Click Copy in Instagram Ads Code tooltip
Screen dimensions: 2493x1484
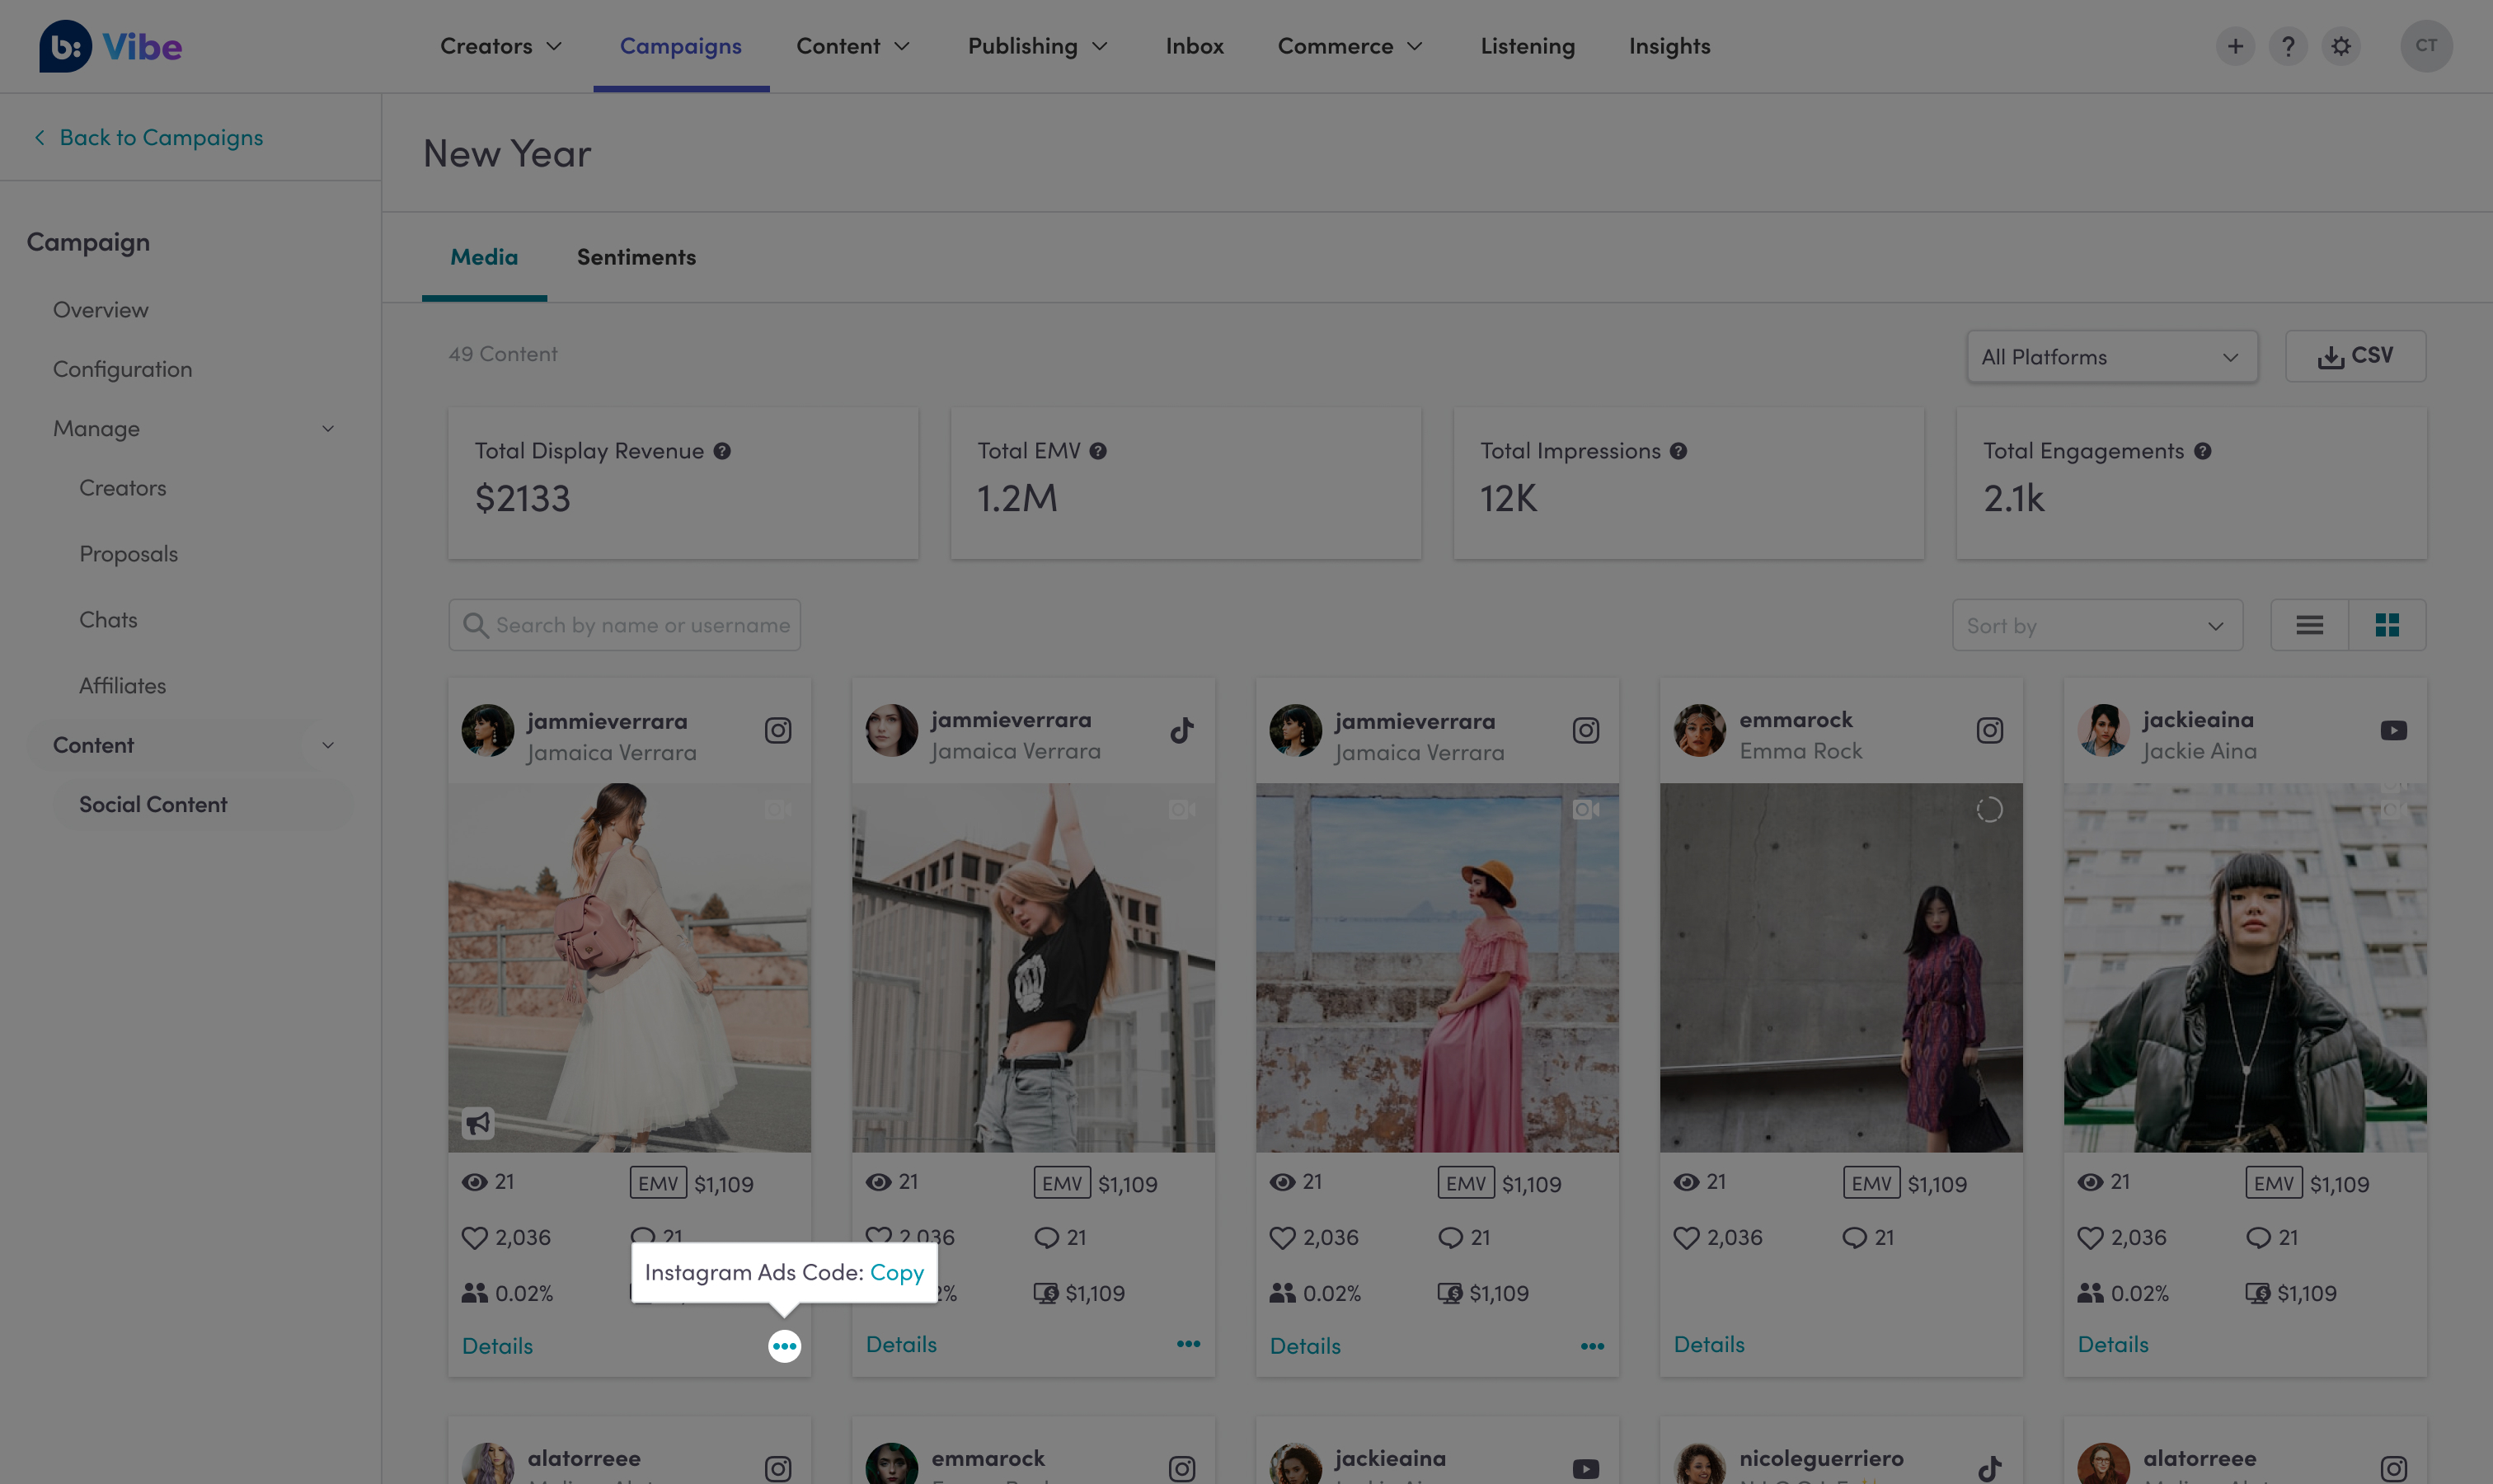[896, 1272]
